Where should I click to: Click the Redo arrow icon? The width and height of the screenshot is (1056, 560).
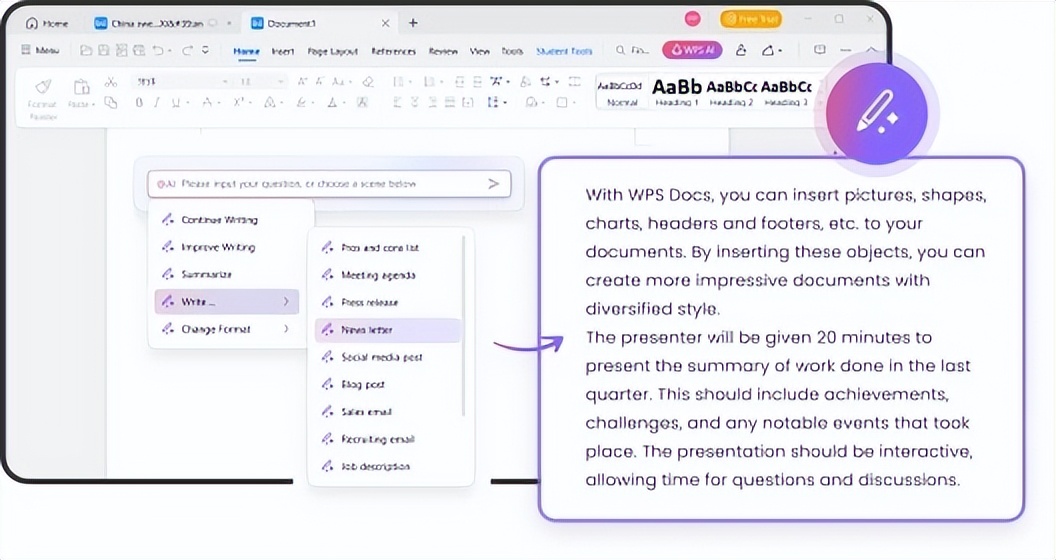[x=187, y=50]
